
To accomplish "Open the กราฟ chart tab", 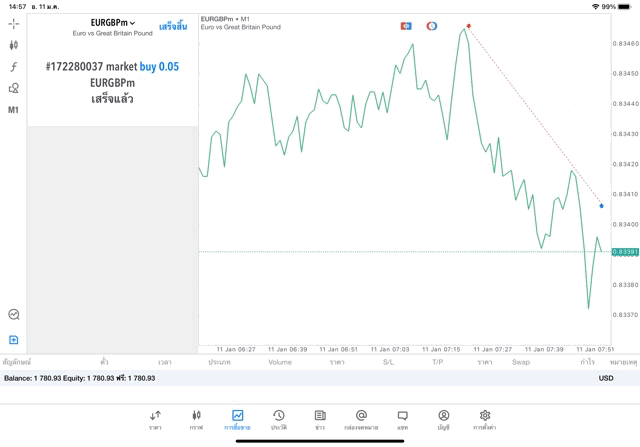I will point(196,419).
